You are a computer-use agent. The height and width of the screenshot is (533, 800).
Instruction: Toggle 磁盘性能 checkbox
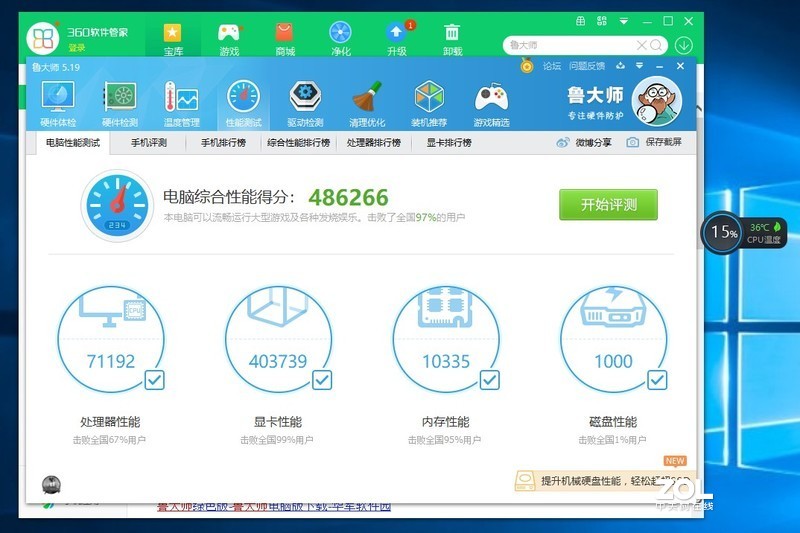click(657, 380)
